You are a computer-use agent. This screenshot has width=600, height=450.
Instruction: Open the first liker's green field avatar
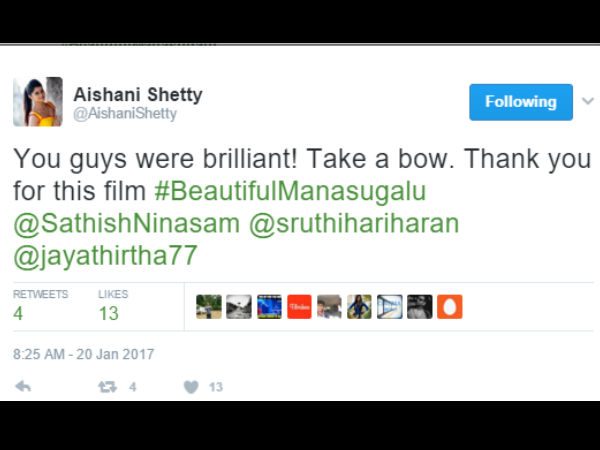tap(209, 307)
